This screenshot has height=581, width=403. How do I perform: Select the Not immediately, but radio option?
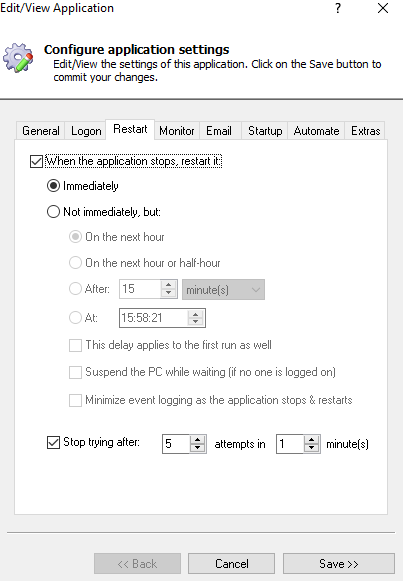pos(53,212)
